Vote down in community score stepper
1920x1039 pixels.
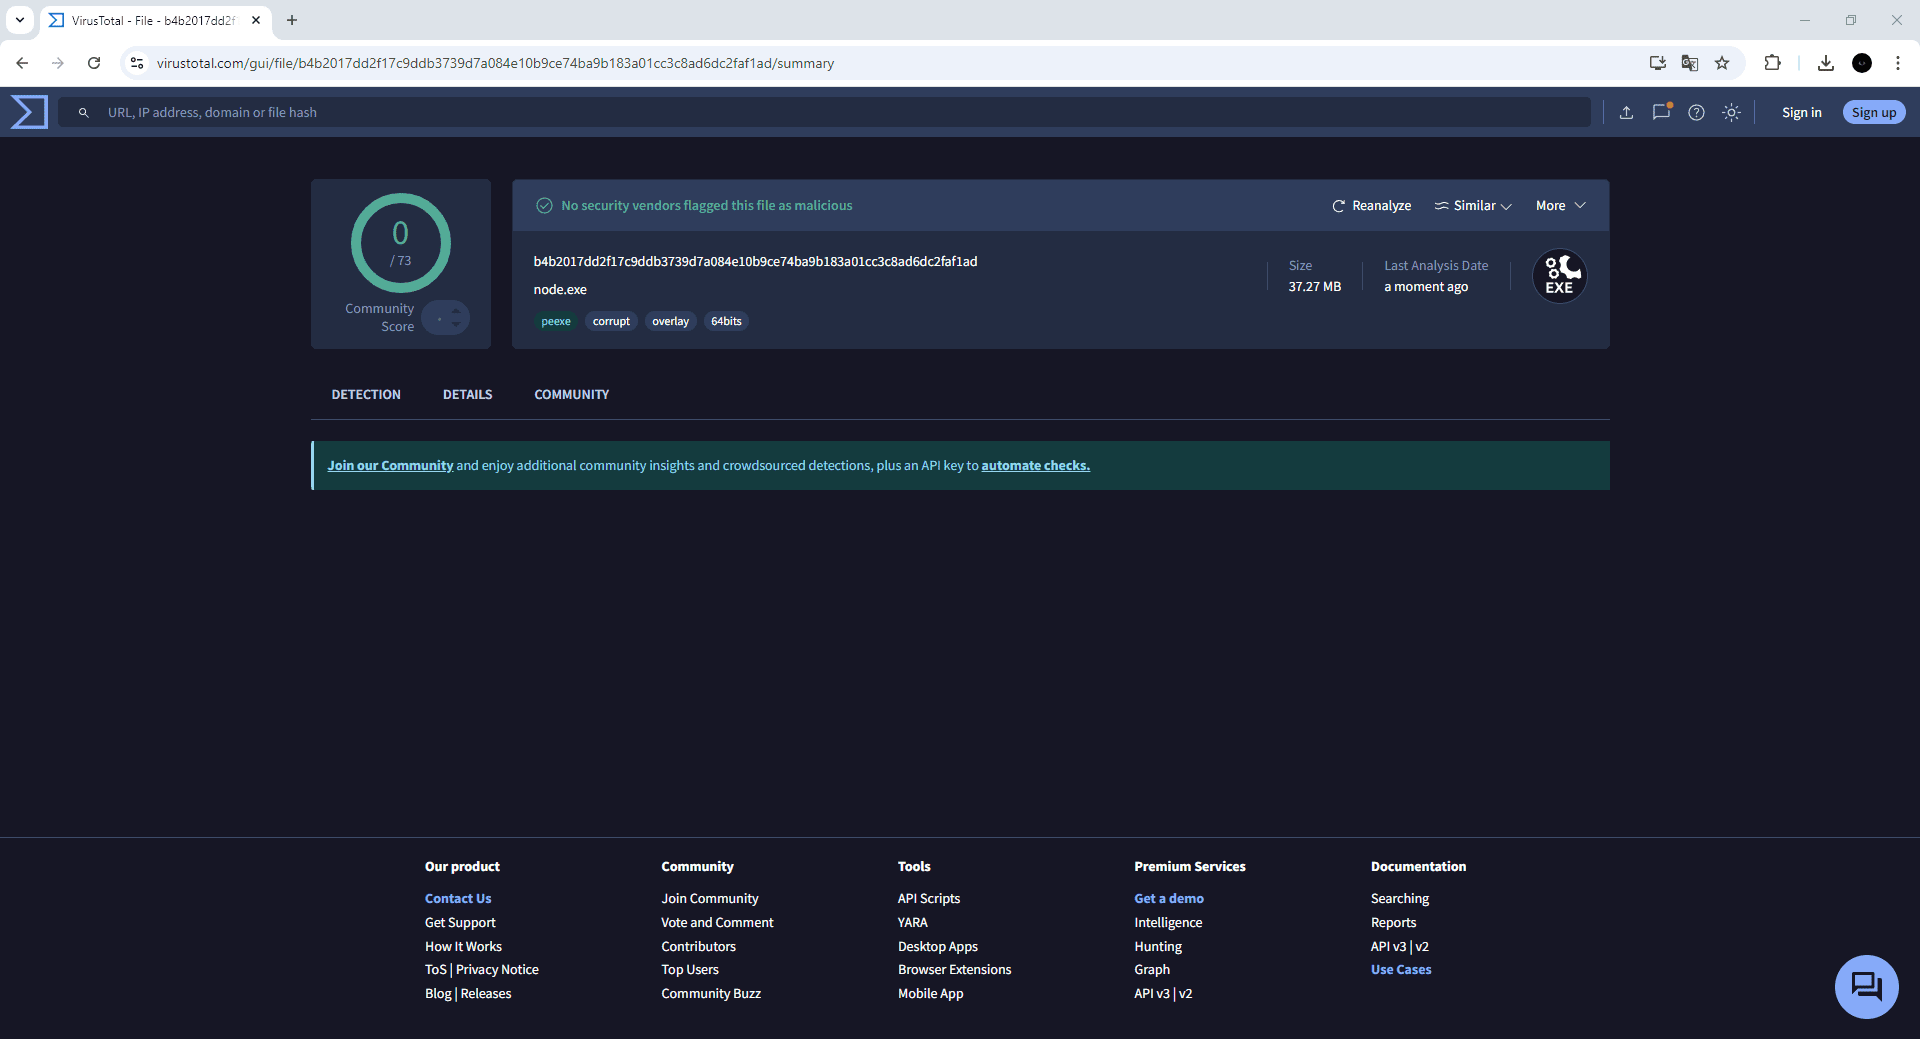(456, 324)
